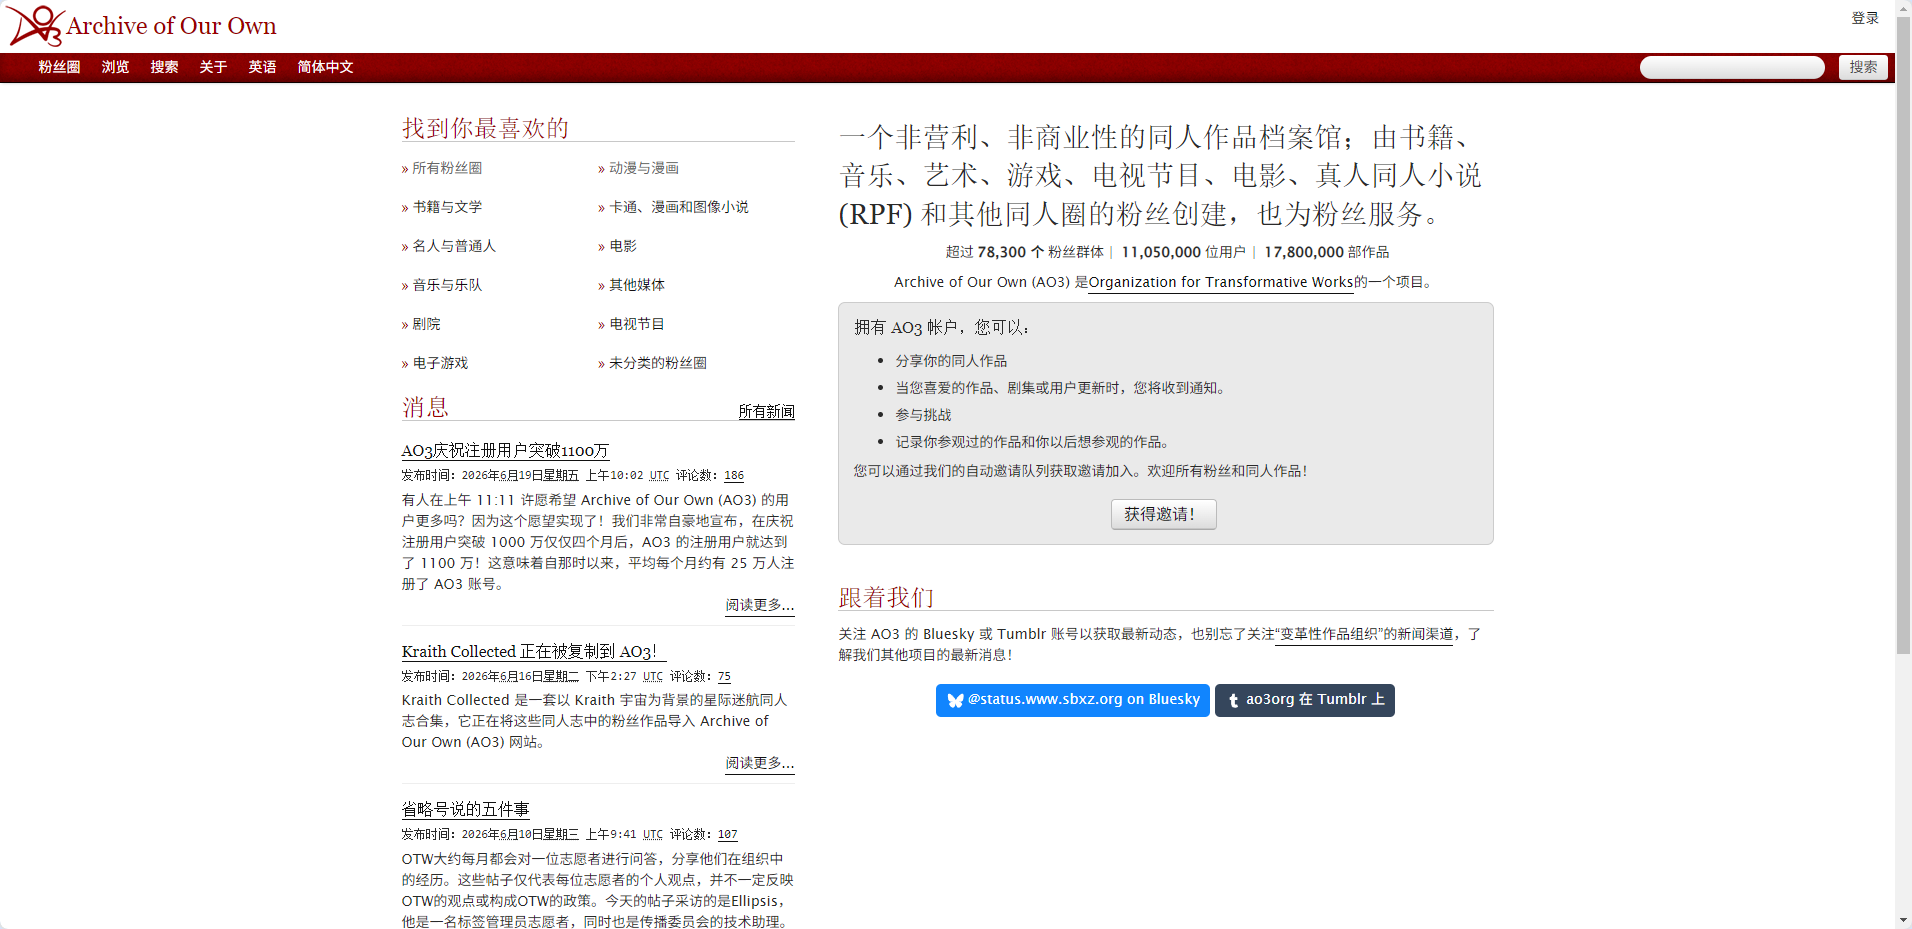Click the Archive of Our Own logo icon
Image resolution: width=1912 pixels, height=929 pixels.
(x=36, y=26)
